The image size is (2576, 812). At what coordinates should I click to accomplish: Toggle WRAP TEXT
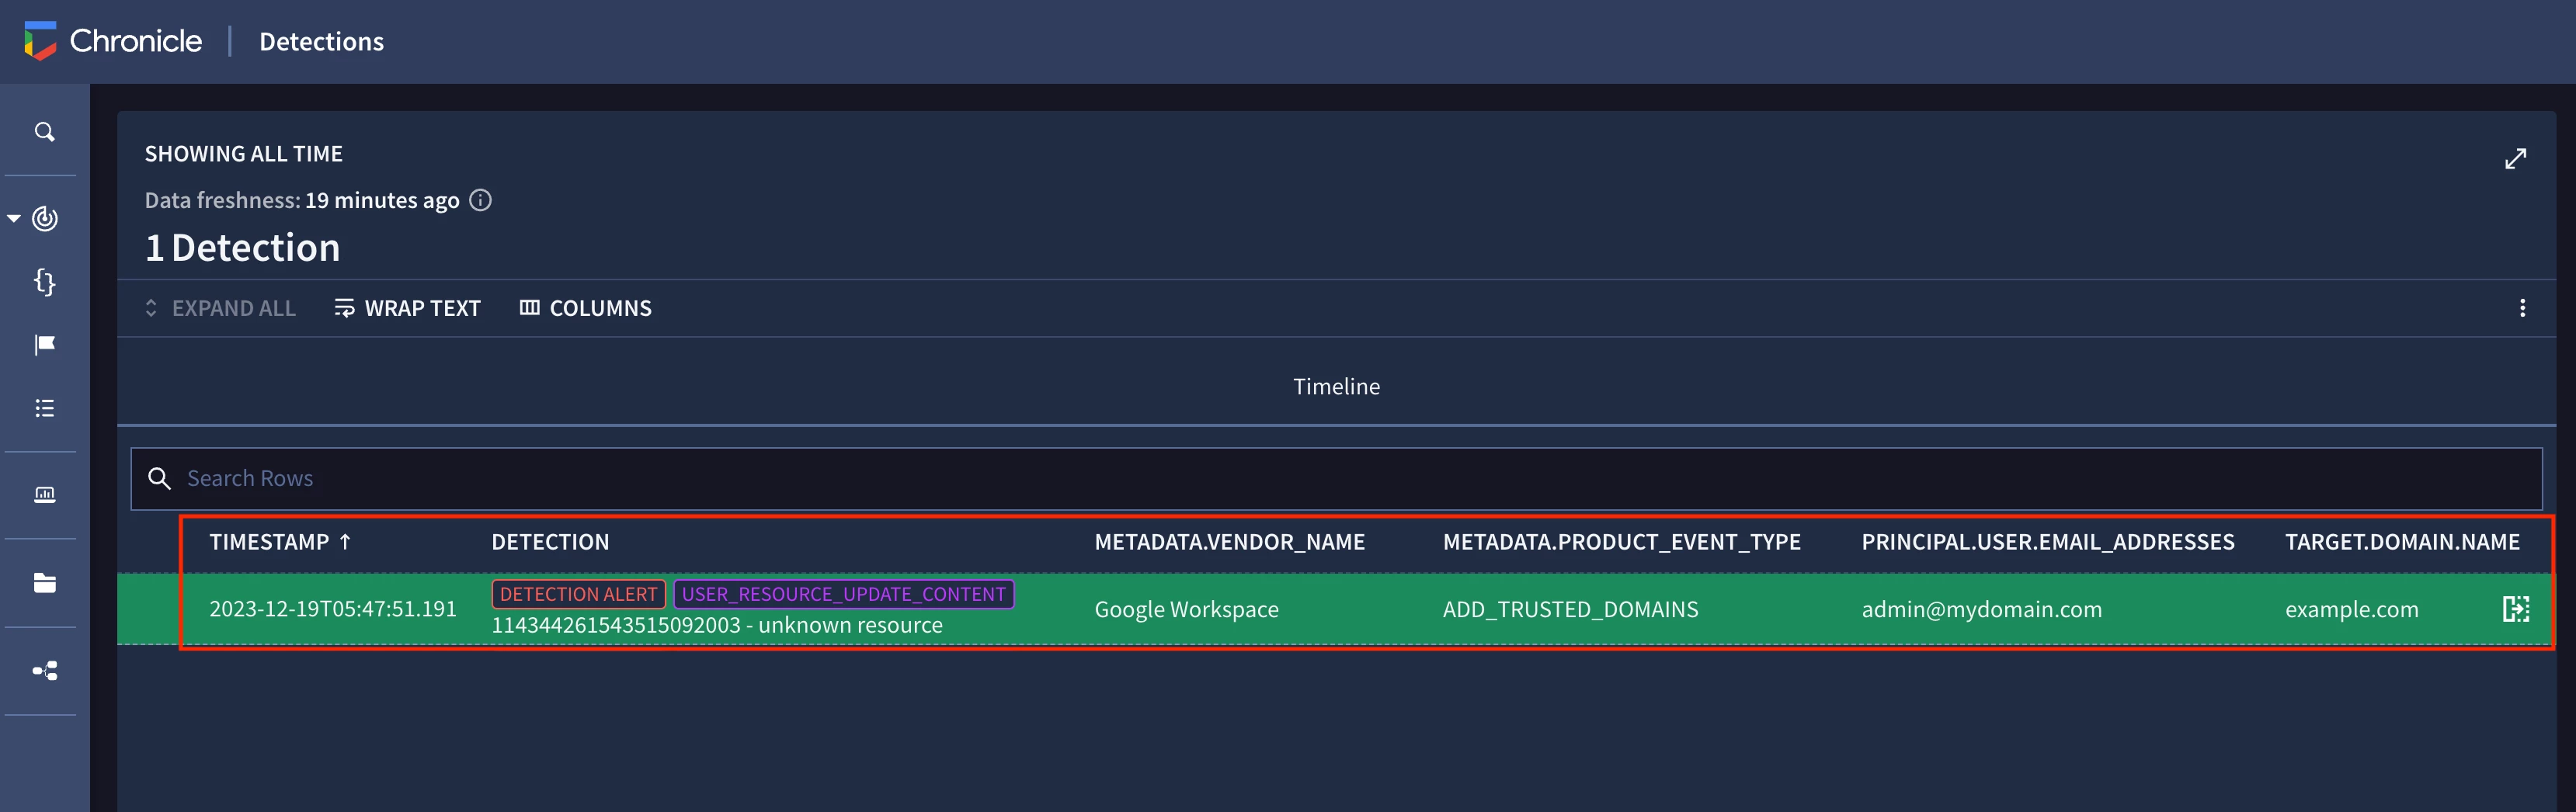click(x=407, y=308)
